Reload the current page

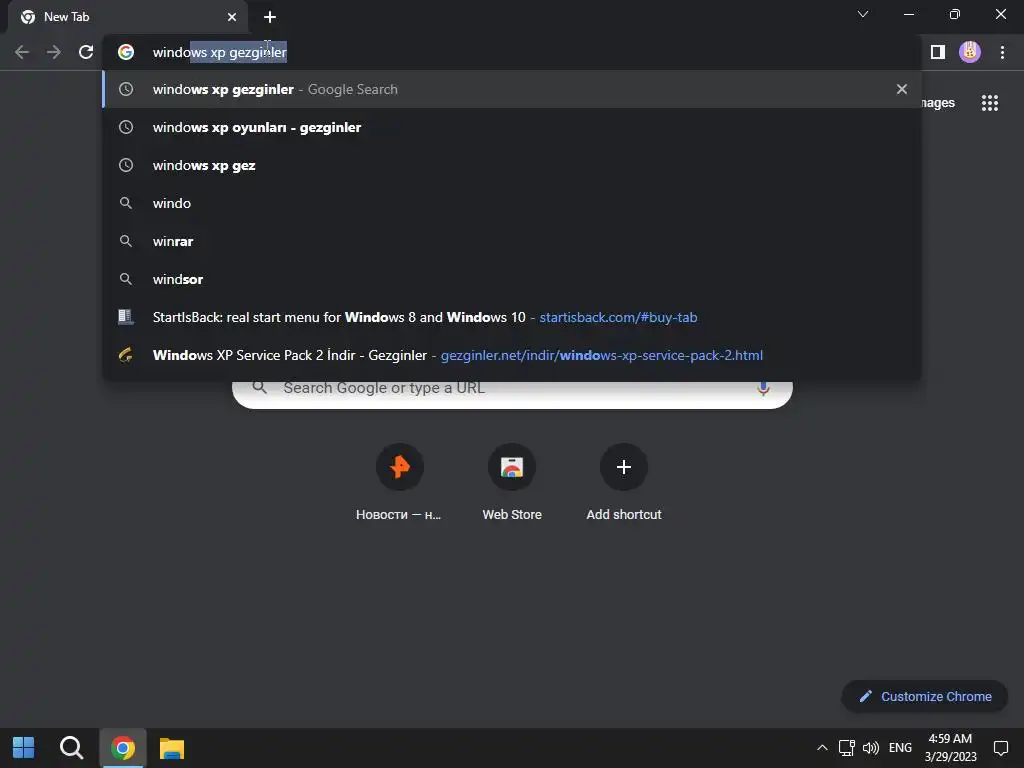point(86,52)
